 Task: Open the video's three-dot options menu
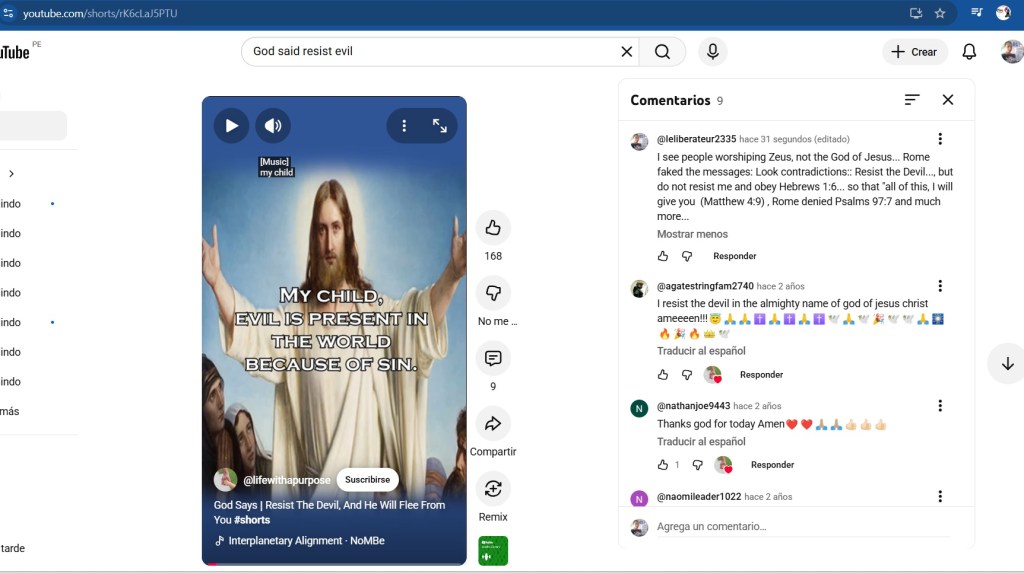[x=404, y=126]
